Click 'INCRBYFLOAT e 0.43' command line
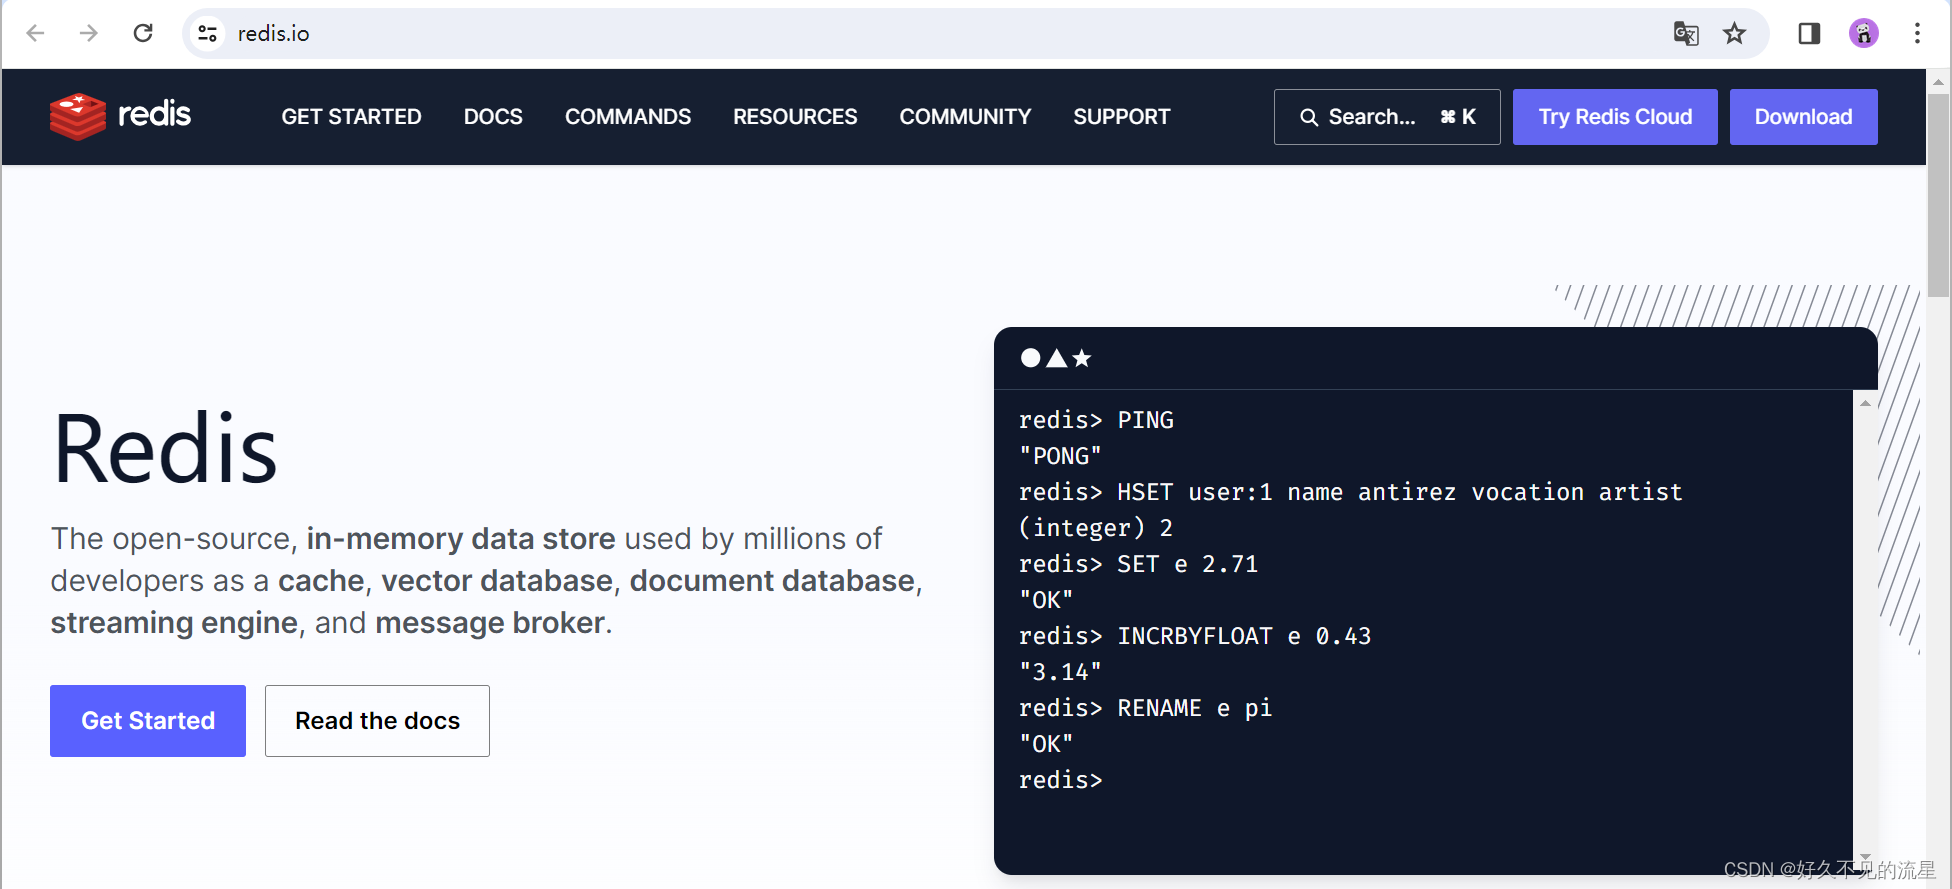 [1195, 636]
